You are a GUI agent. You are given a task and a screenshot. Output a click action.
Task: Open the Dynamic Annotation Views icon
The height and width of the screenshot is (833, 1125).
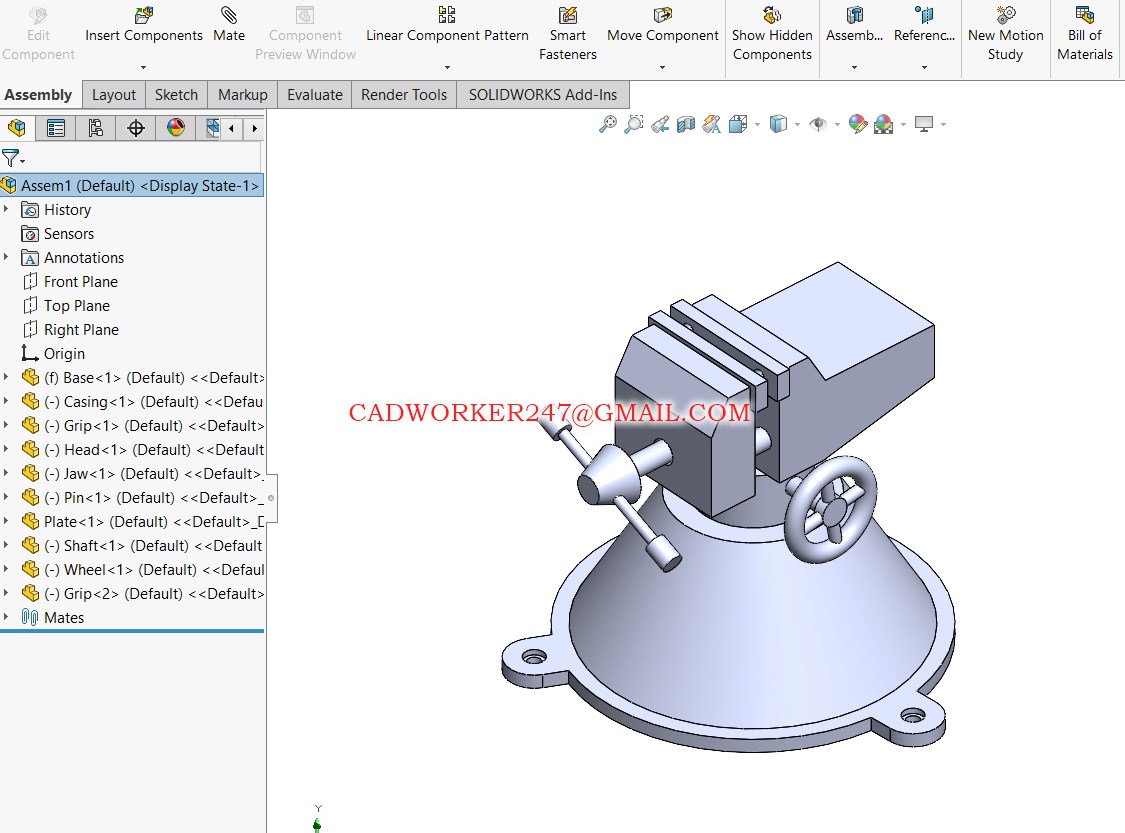point(712,124)
